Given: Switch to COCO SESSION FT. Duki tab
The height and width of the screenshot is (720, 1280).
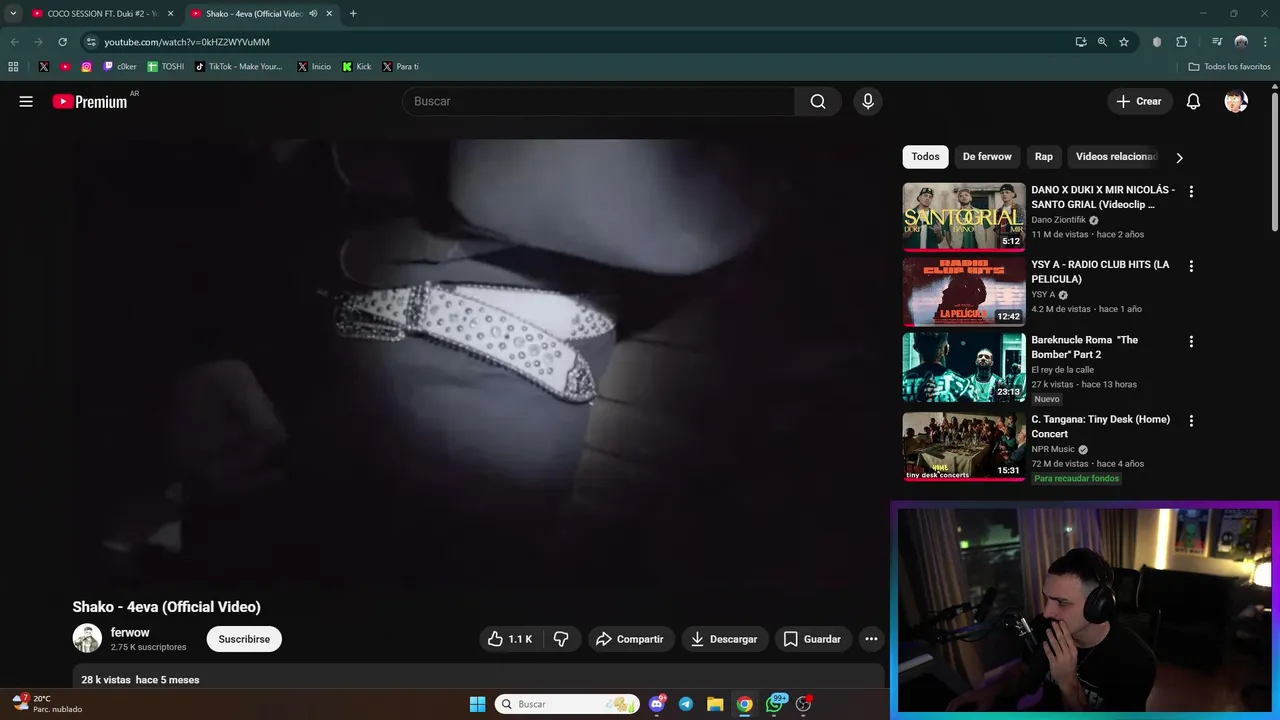Looking at the screenshot, I should click(x=102, y=14).
